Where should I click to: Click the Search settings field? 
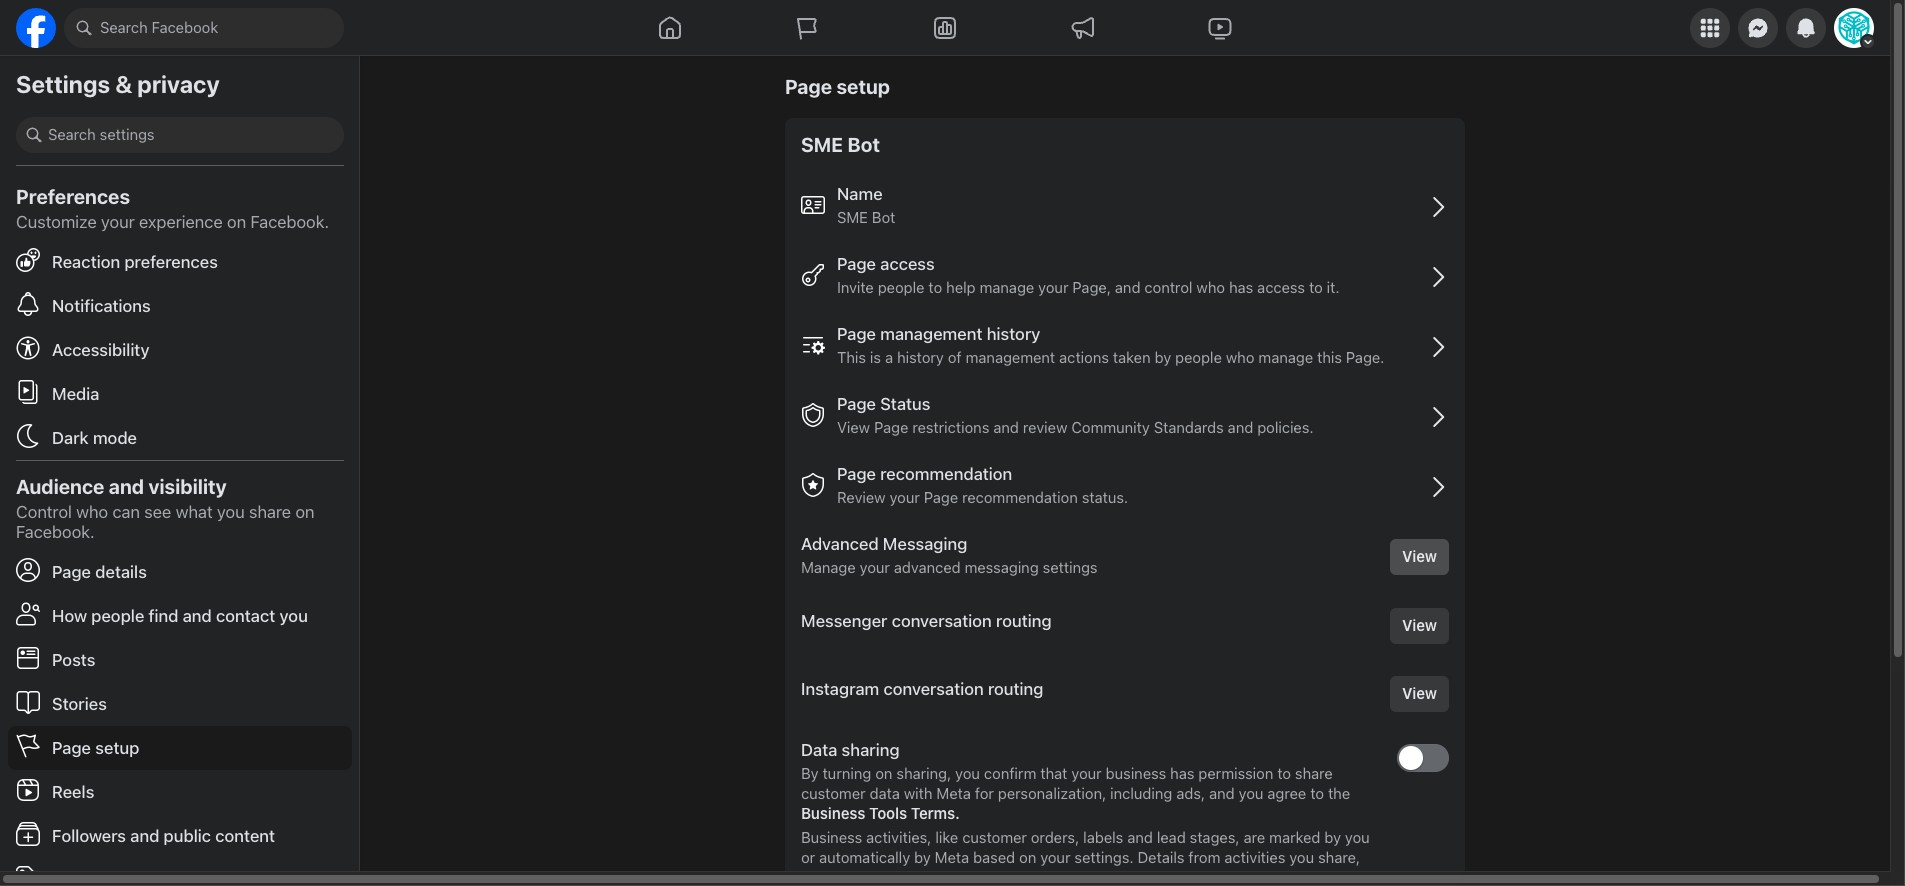tap(180, 135)
